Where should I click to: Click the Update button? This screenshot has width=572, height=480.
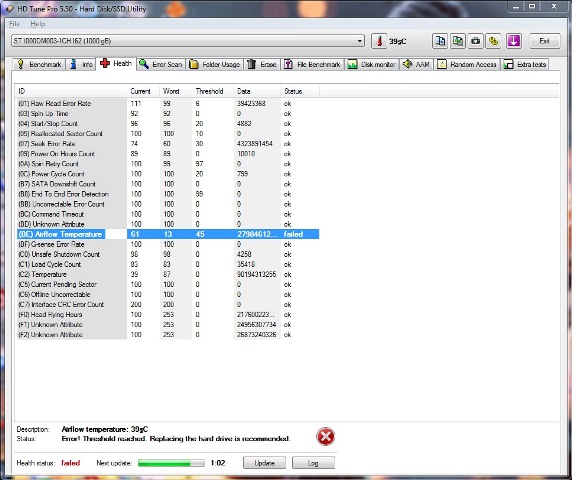pos(264,463)
